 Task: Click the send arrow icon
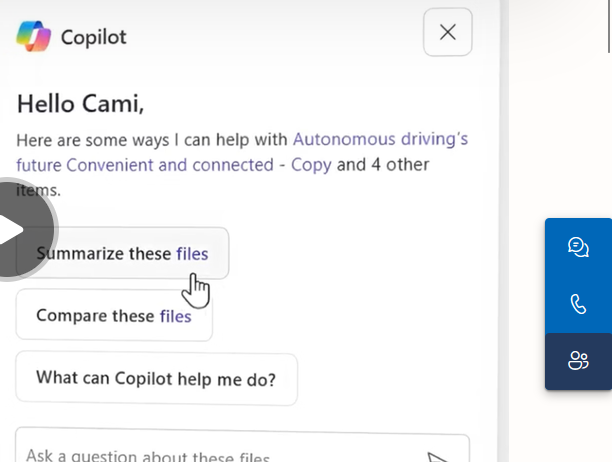(439, 457)
